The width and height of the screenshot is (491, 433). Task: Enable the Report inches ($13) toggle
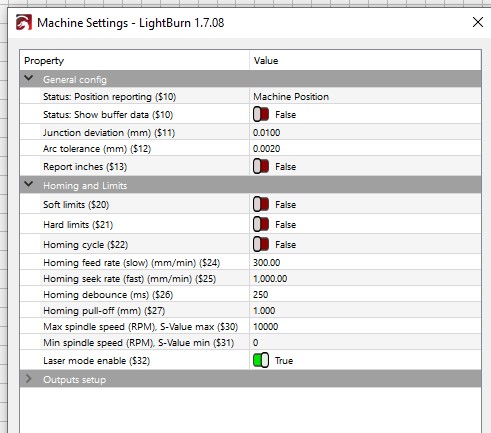click(x=261, y=167)
